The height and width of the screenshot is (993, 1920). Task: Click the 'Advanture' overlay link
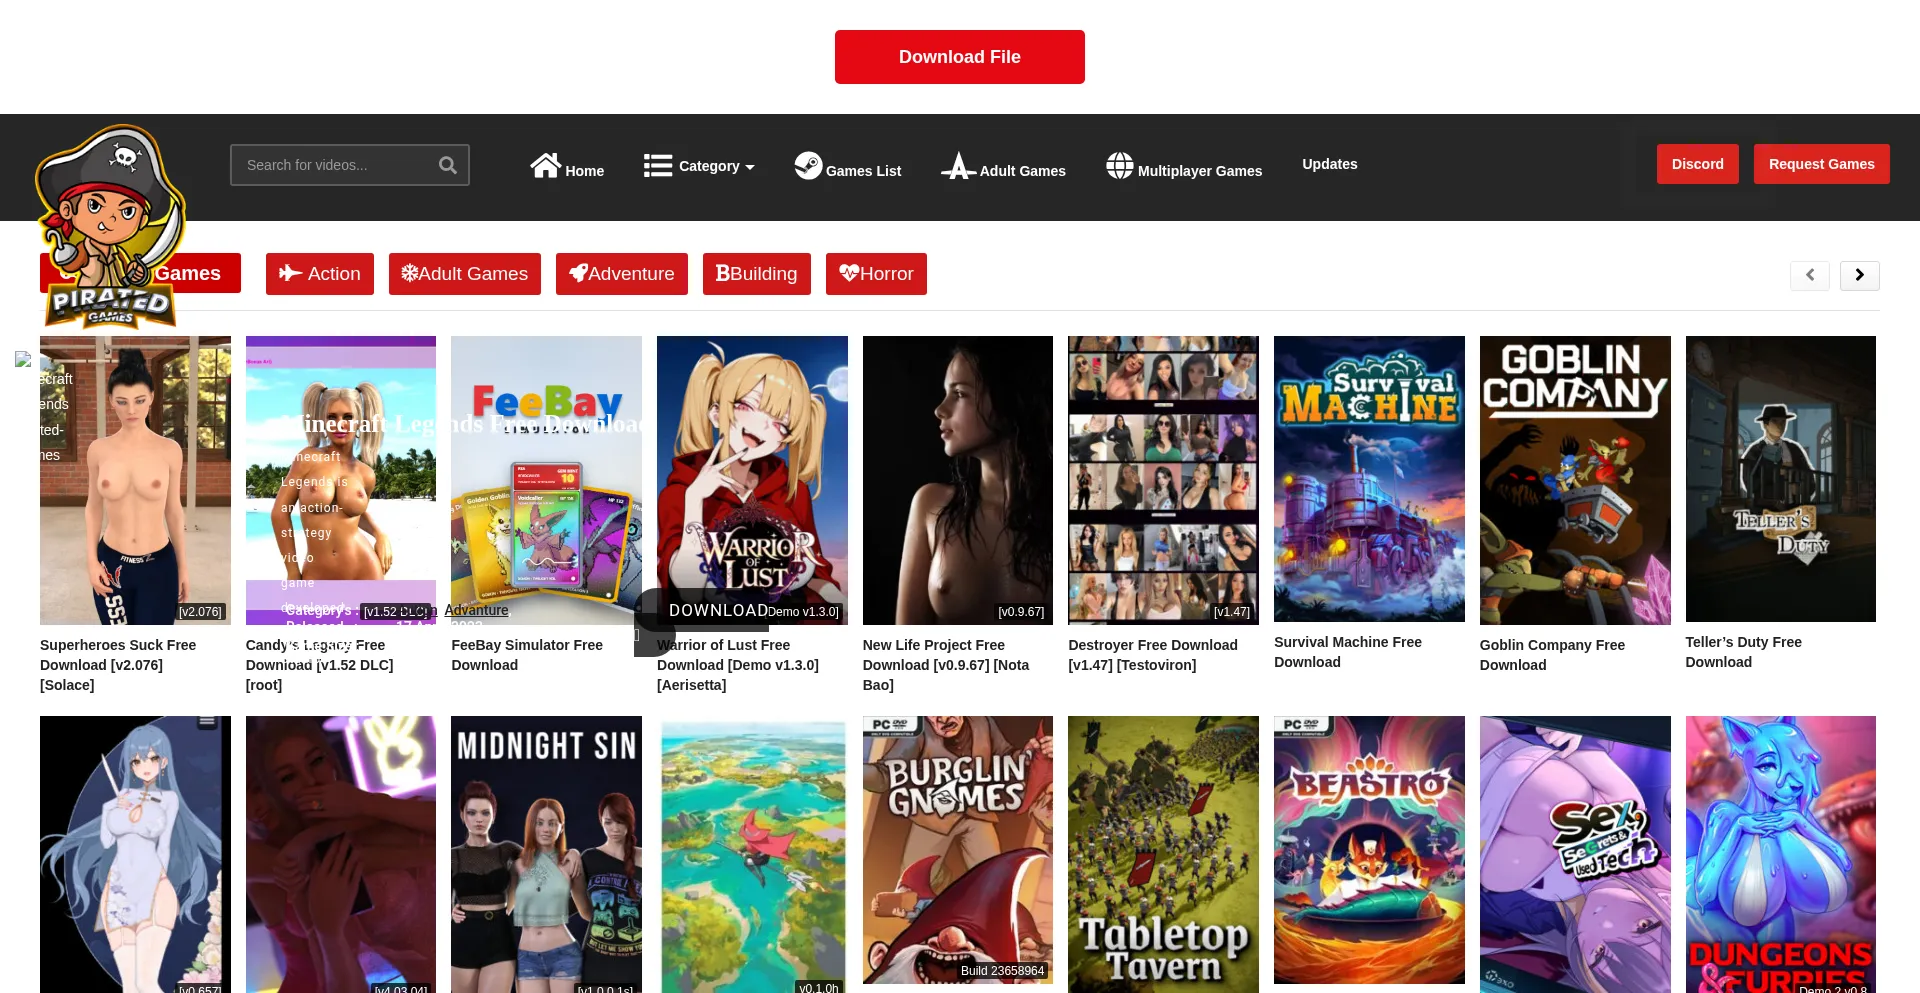tap(476, 610)
